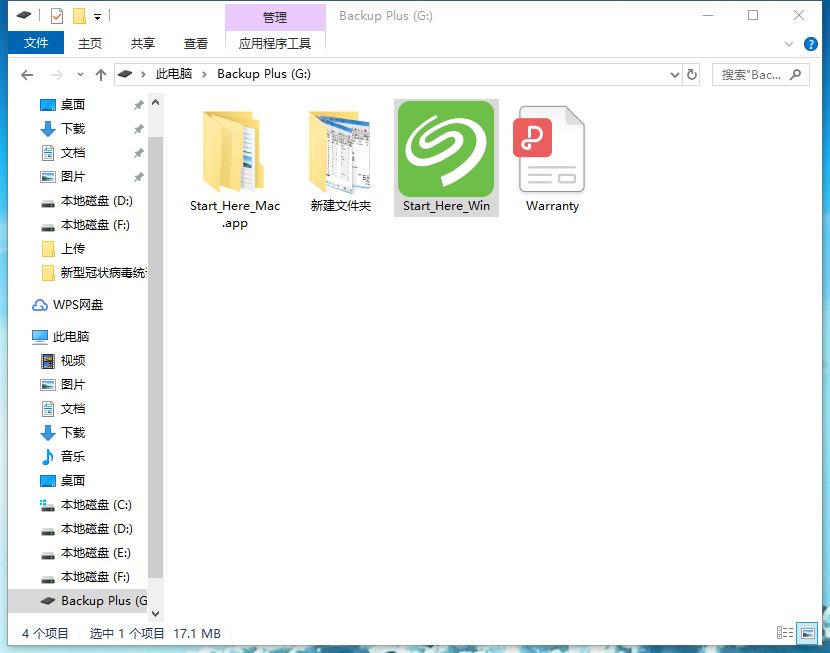Open the 应用程序工具 ribbon tab

tap(275, 44)
